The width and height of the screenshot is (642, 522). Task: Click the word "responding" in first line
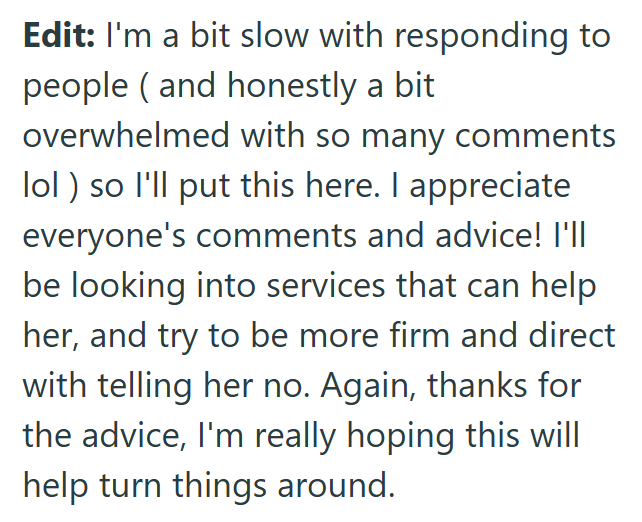(482, 39)
